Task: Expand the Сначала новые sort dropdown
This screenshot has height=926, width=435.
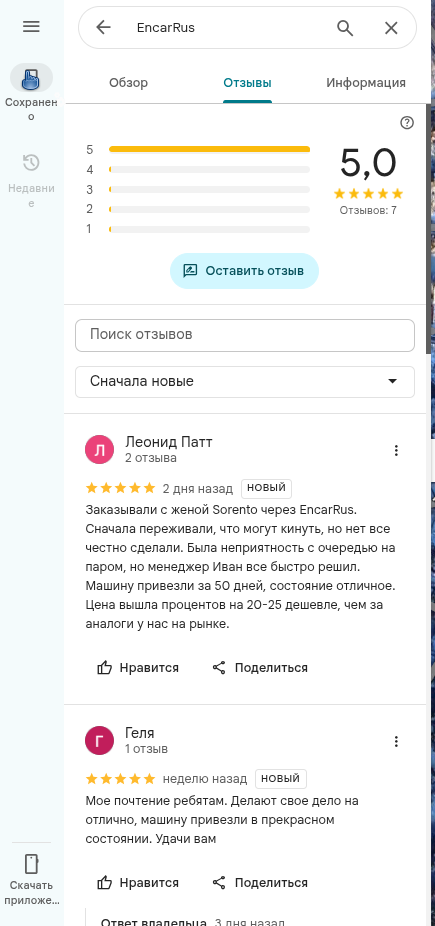Action: 245,382
